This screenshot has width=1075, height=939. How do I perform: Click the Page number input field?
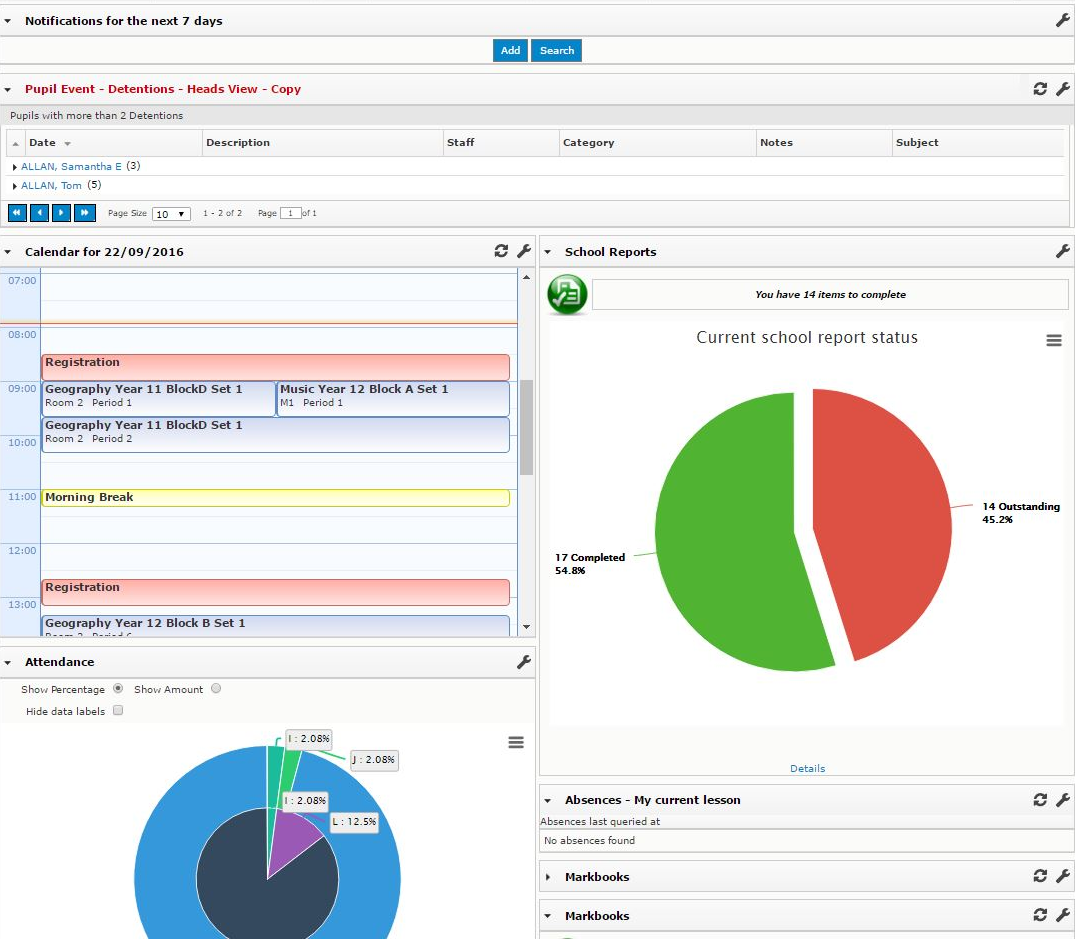[291, 213]
